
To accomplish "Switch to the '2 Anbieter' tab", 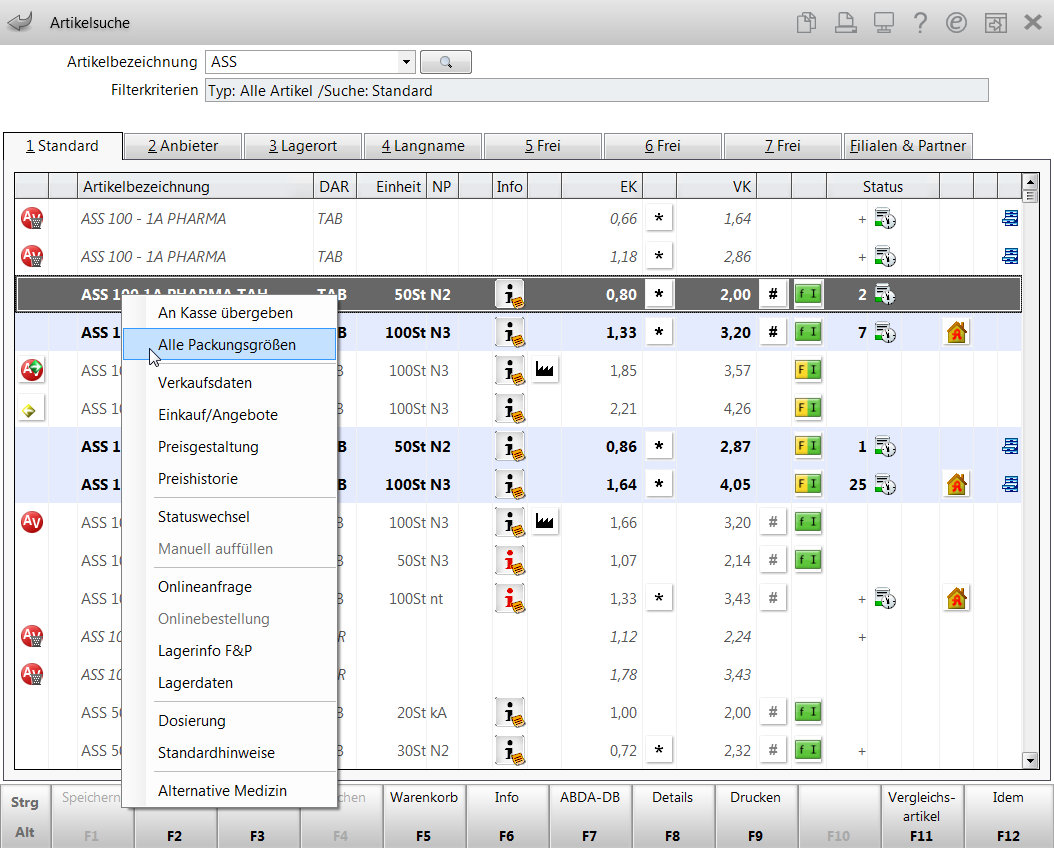I will coord(182,146).
